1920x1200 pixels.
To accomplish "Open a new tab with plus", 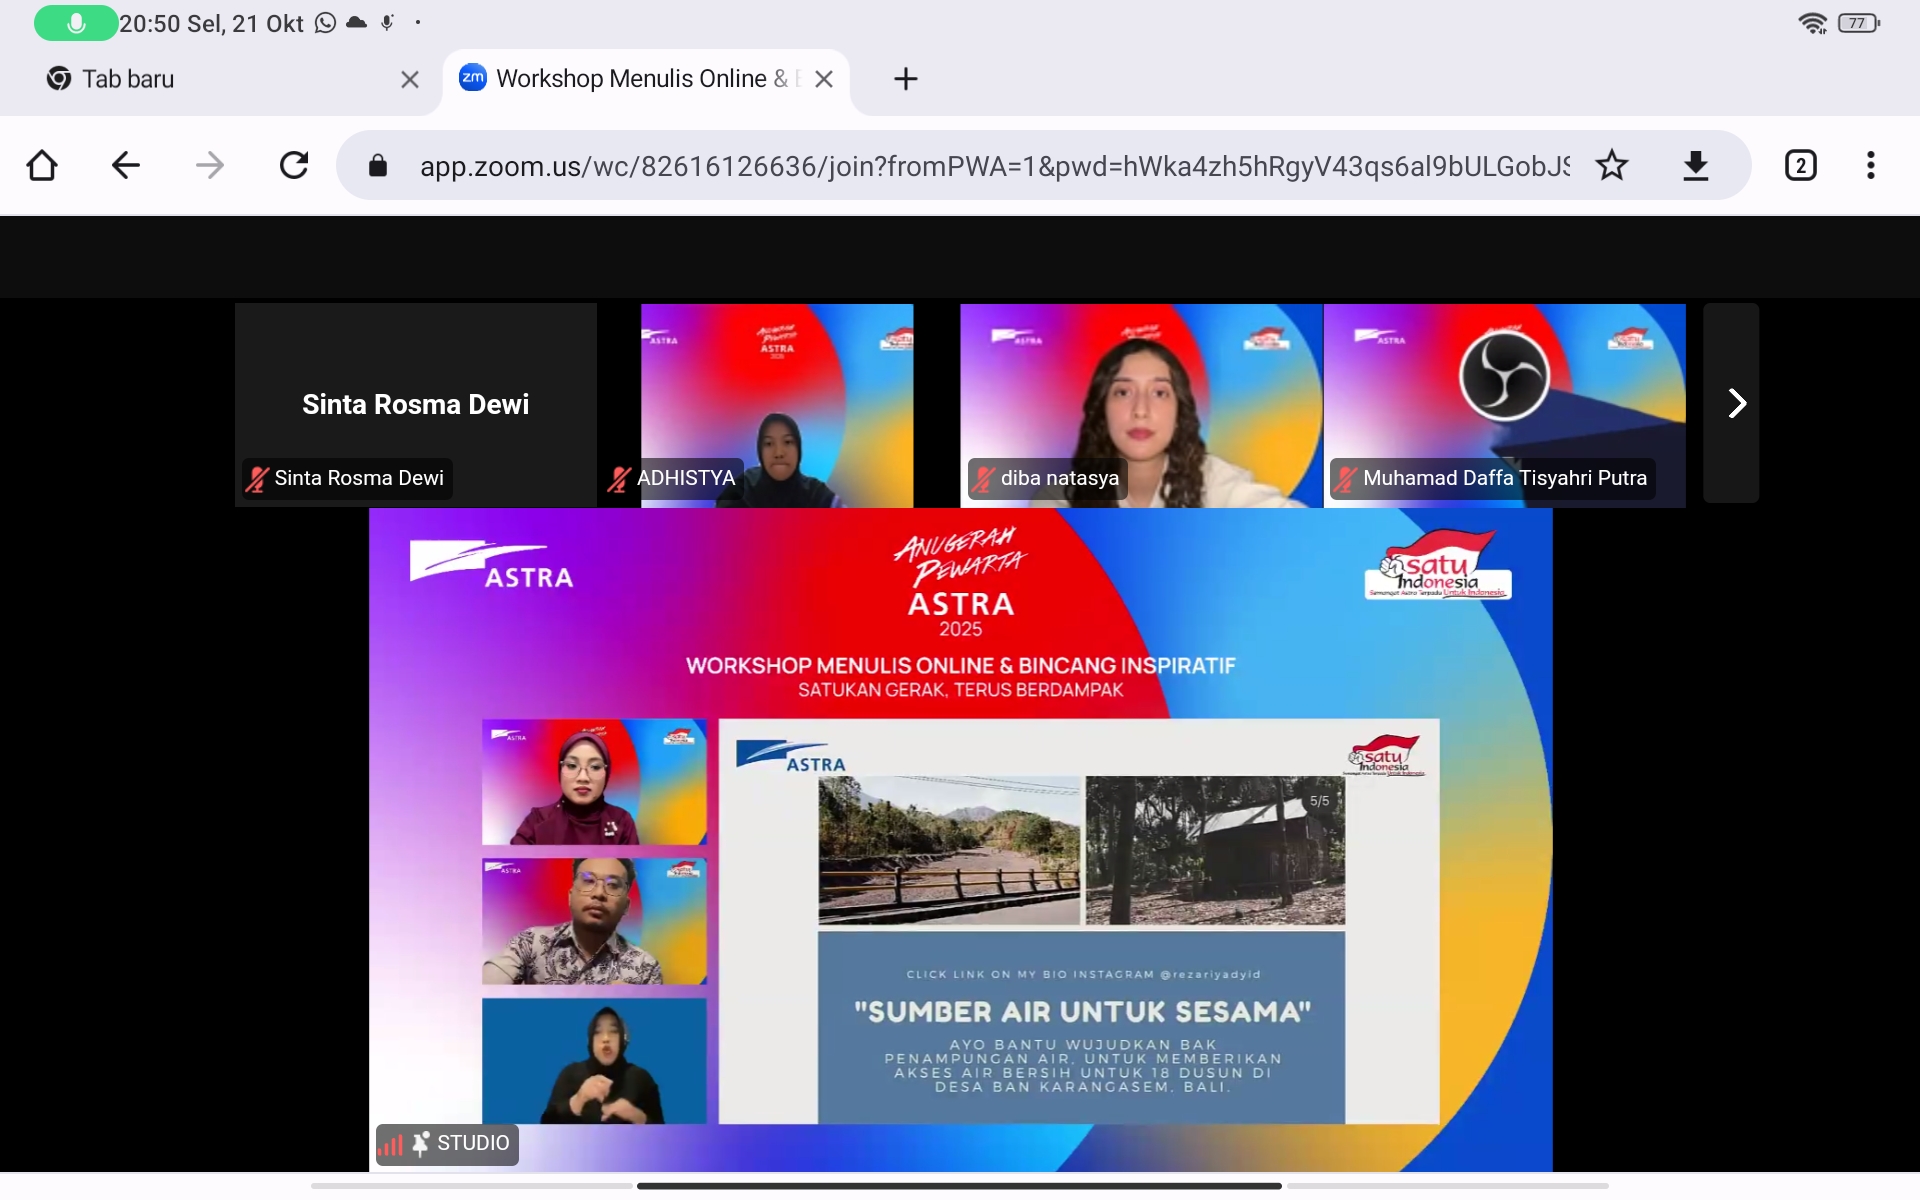I will point(905,79).
